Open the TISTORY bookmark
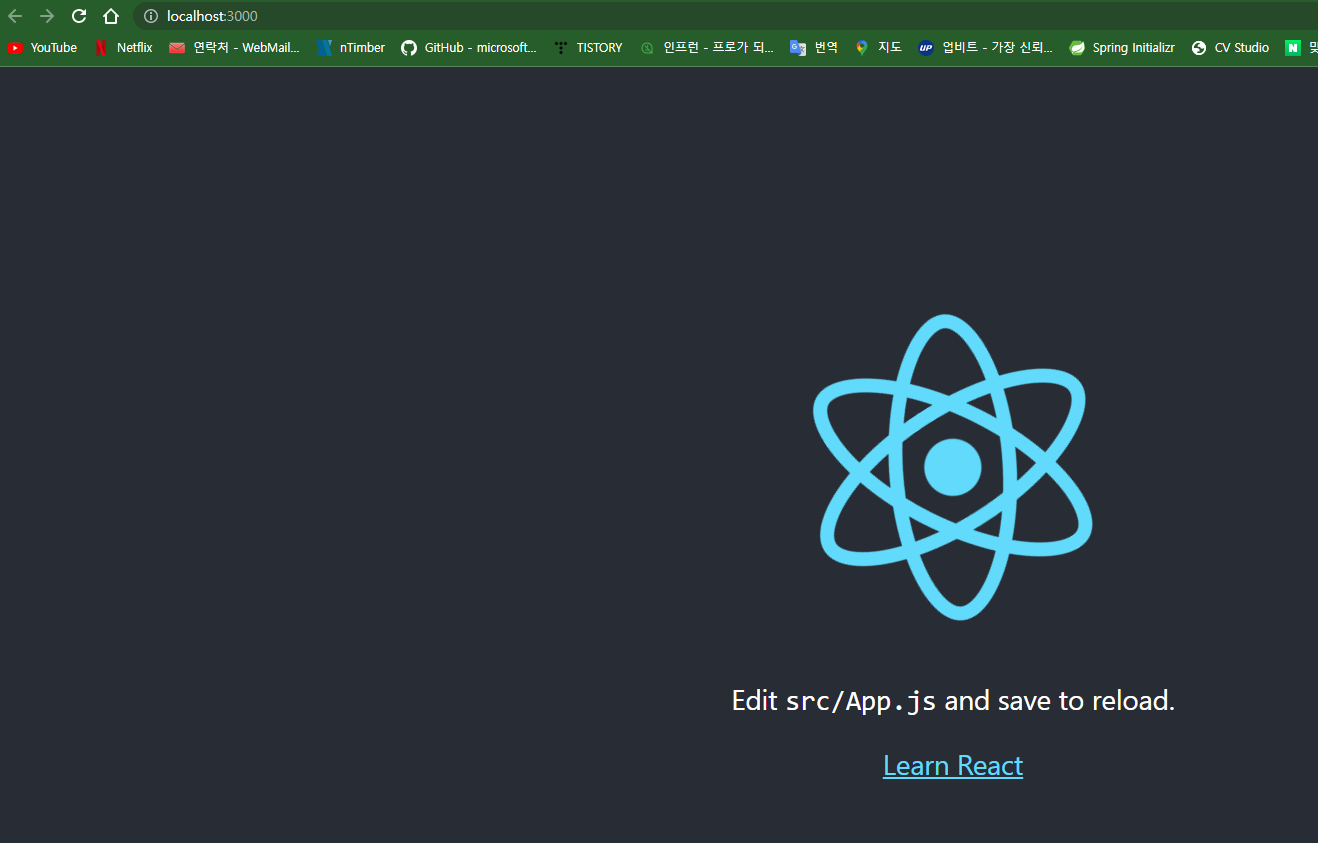The image size is (1318, 843). point(588,47)
